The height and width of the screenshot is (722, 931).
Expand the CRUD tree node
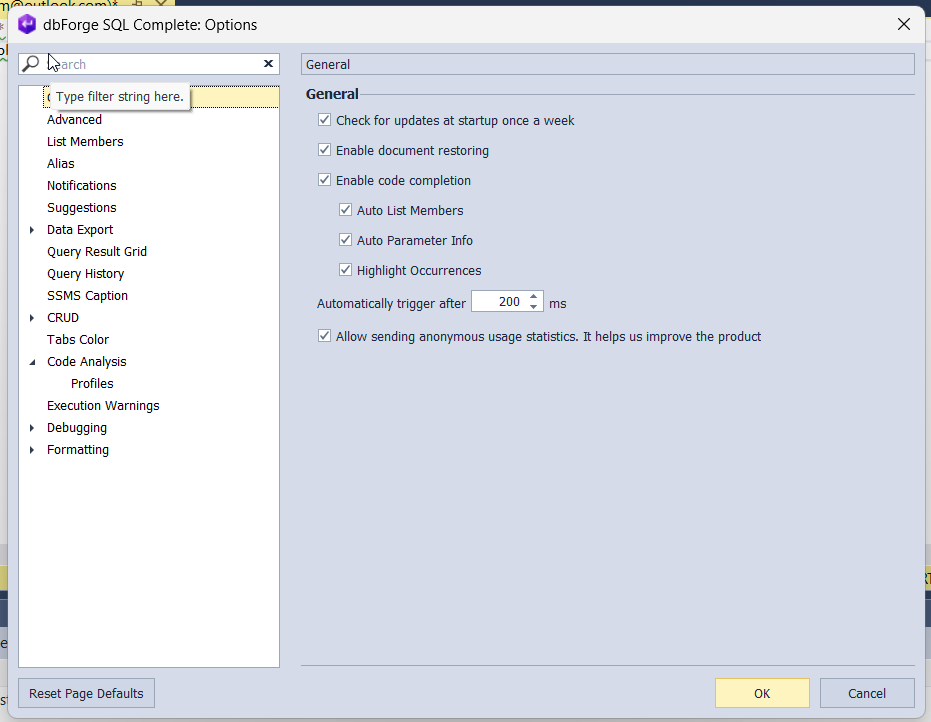point(32,318)
